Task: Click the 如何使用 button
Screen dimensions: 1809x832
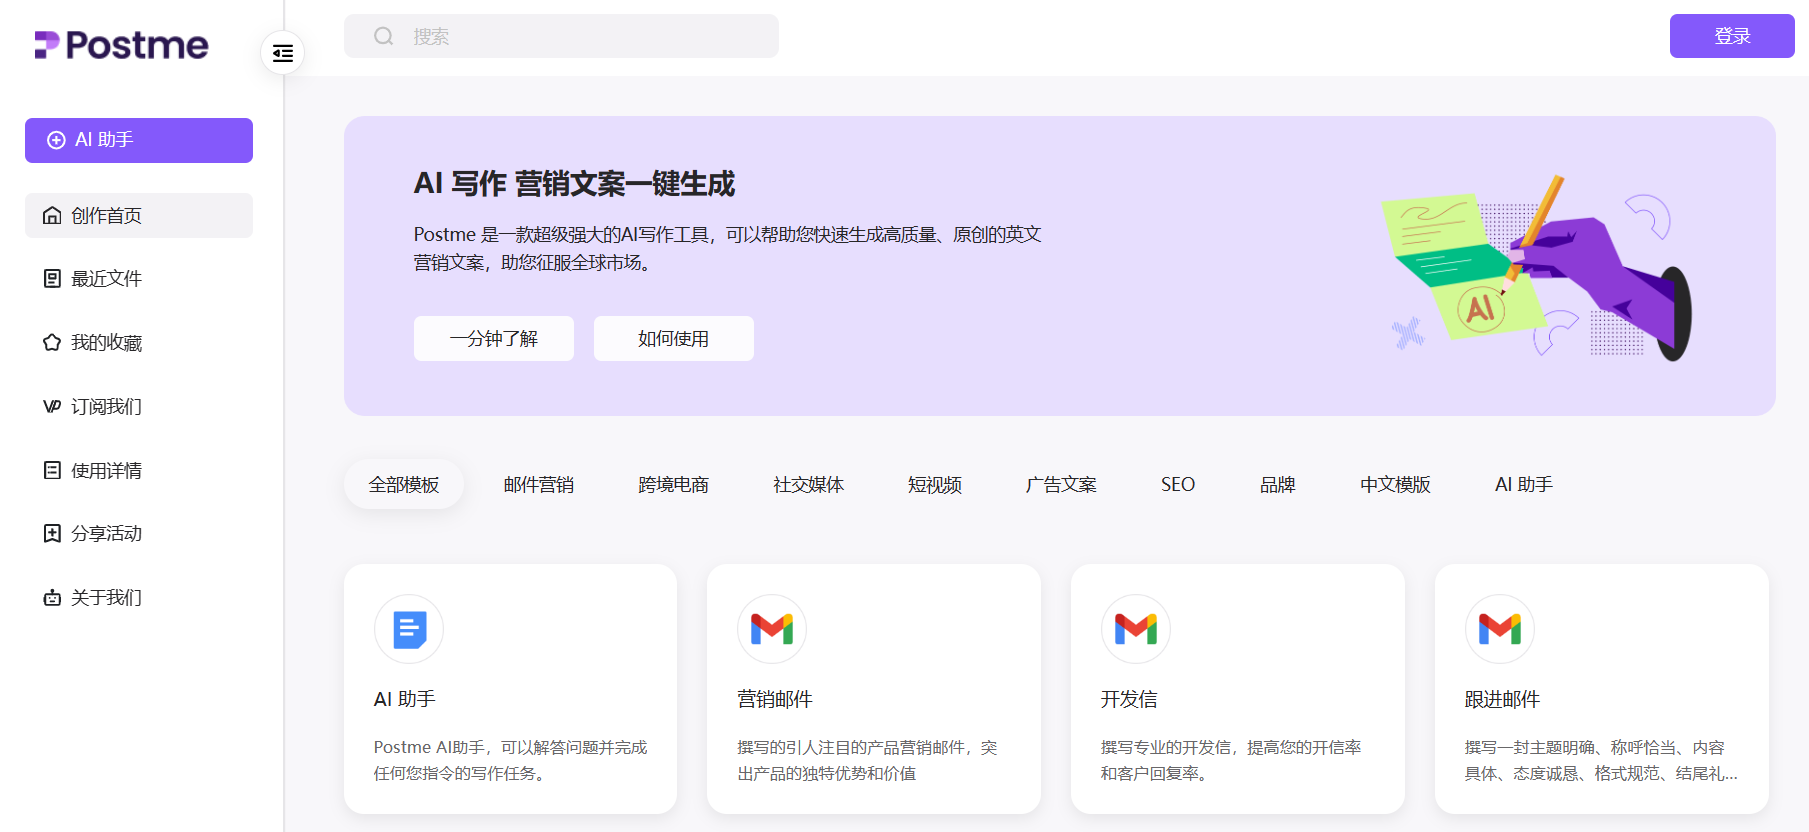Action: click(673, 339)
